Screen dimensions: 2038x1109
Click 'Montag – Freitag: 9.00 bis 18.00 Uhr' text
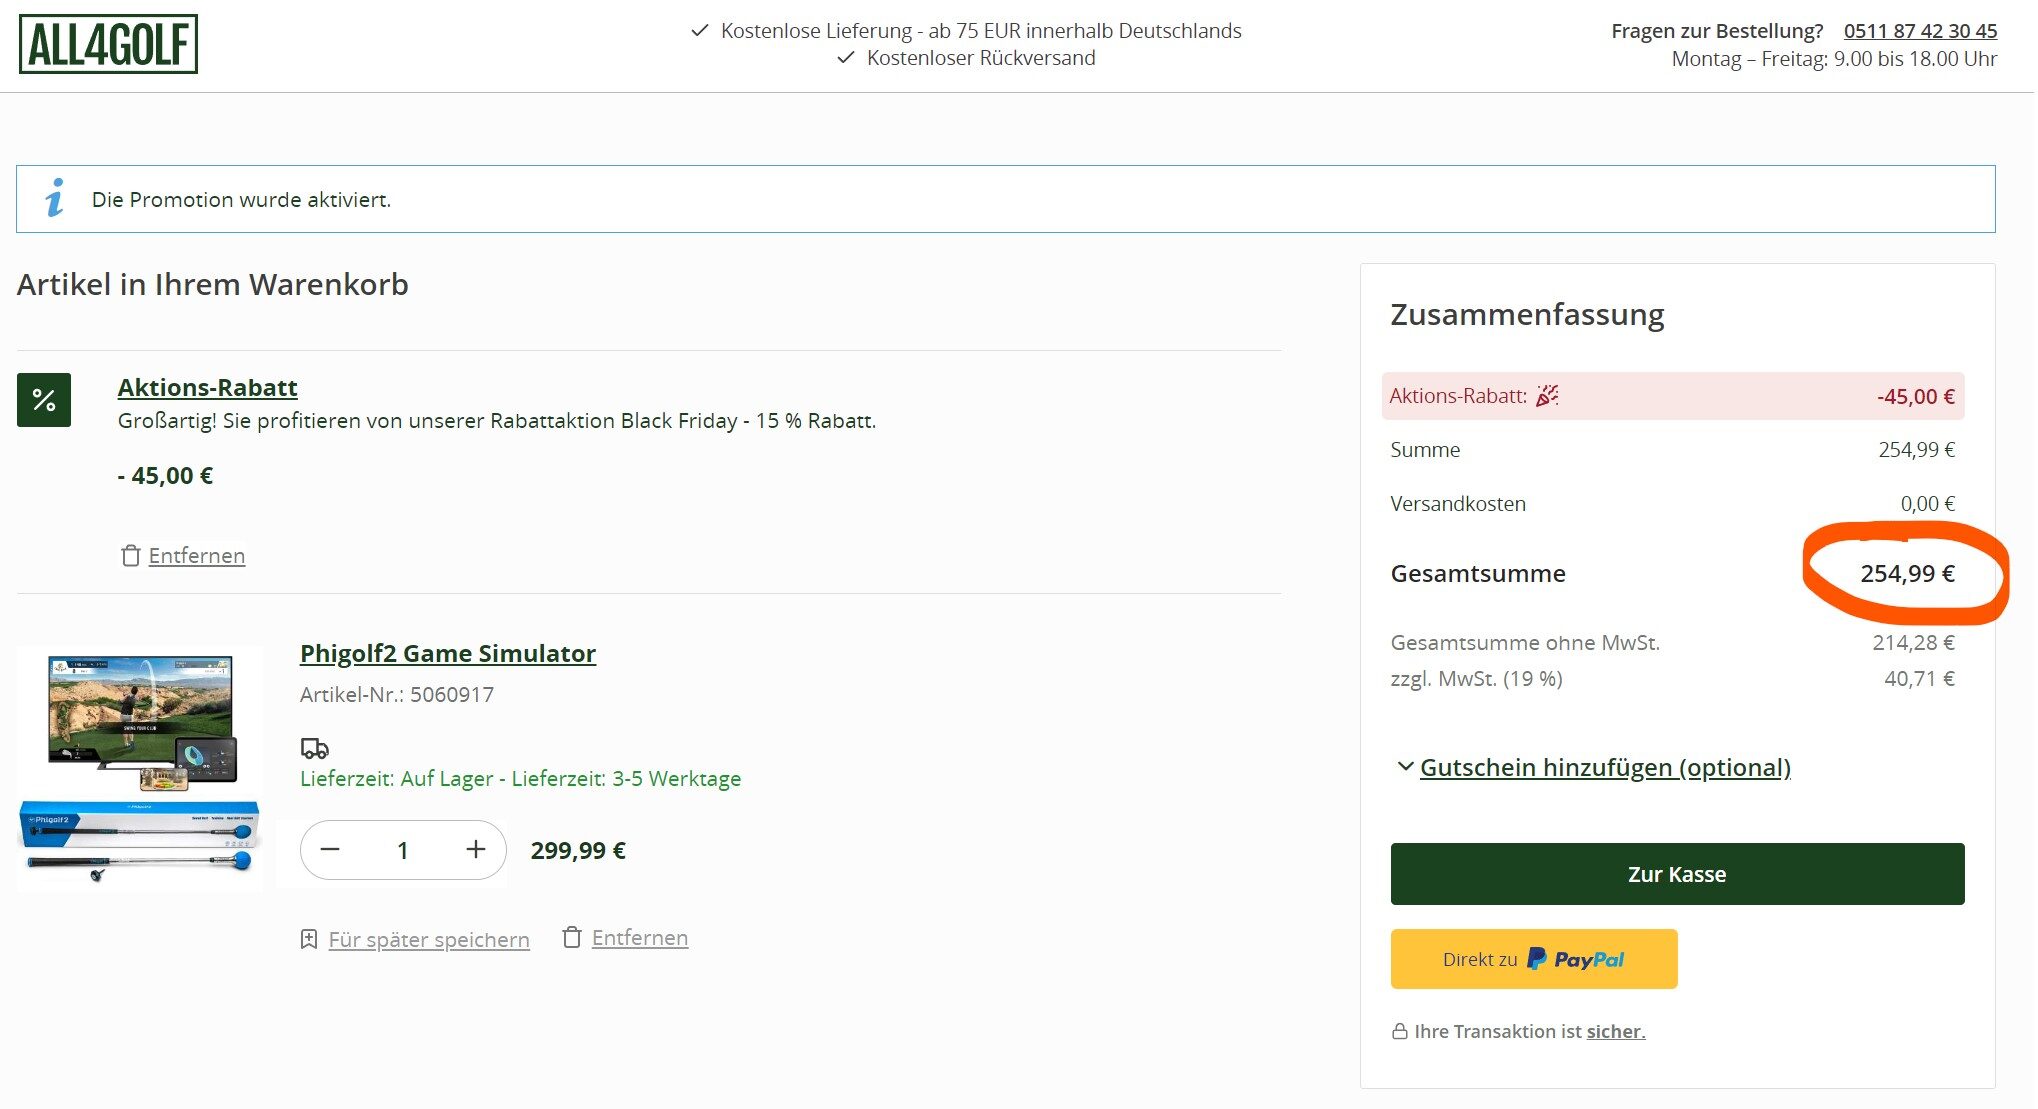[1835, 59]
